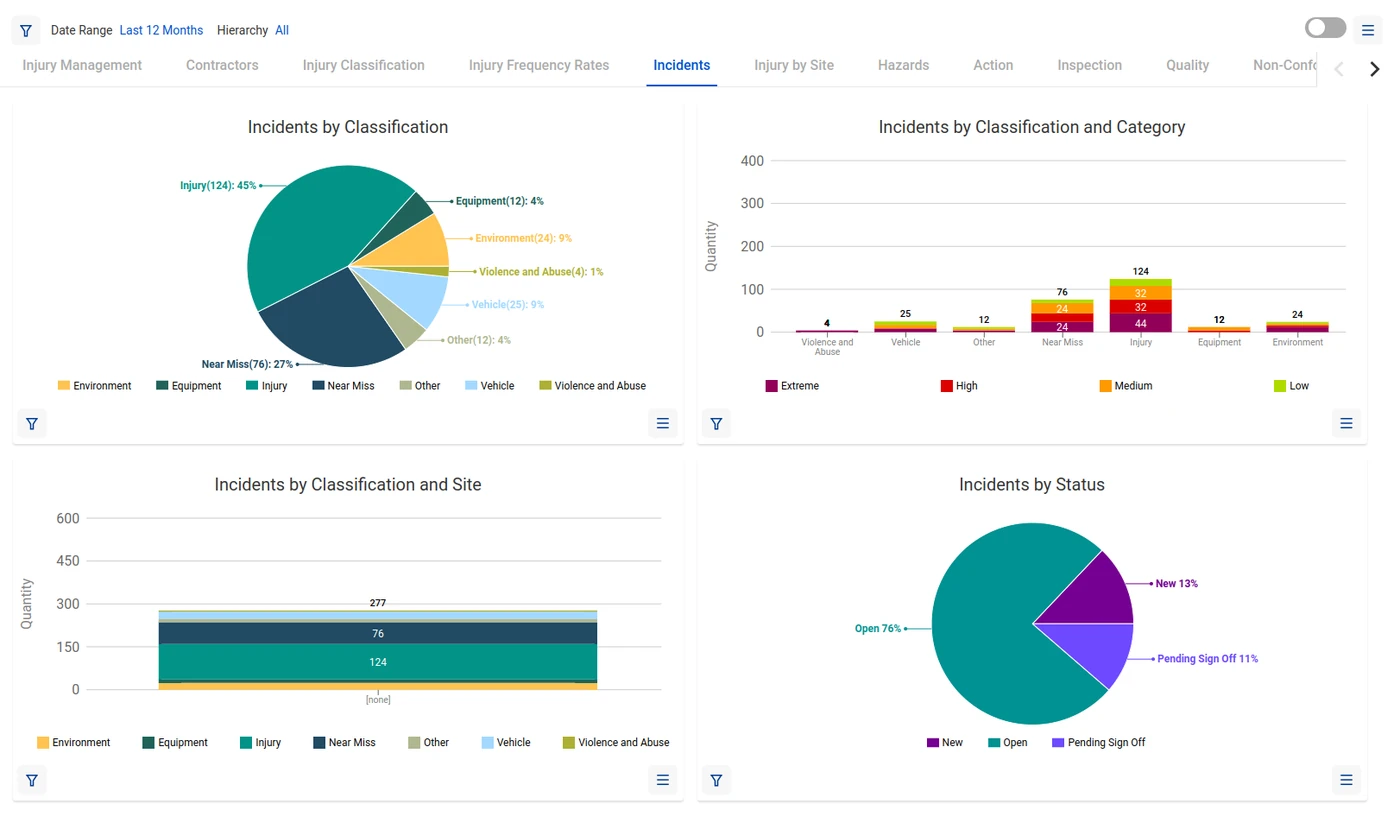
Task: Change Date Range value Last 12 Months
Action: point(161,31)
